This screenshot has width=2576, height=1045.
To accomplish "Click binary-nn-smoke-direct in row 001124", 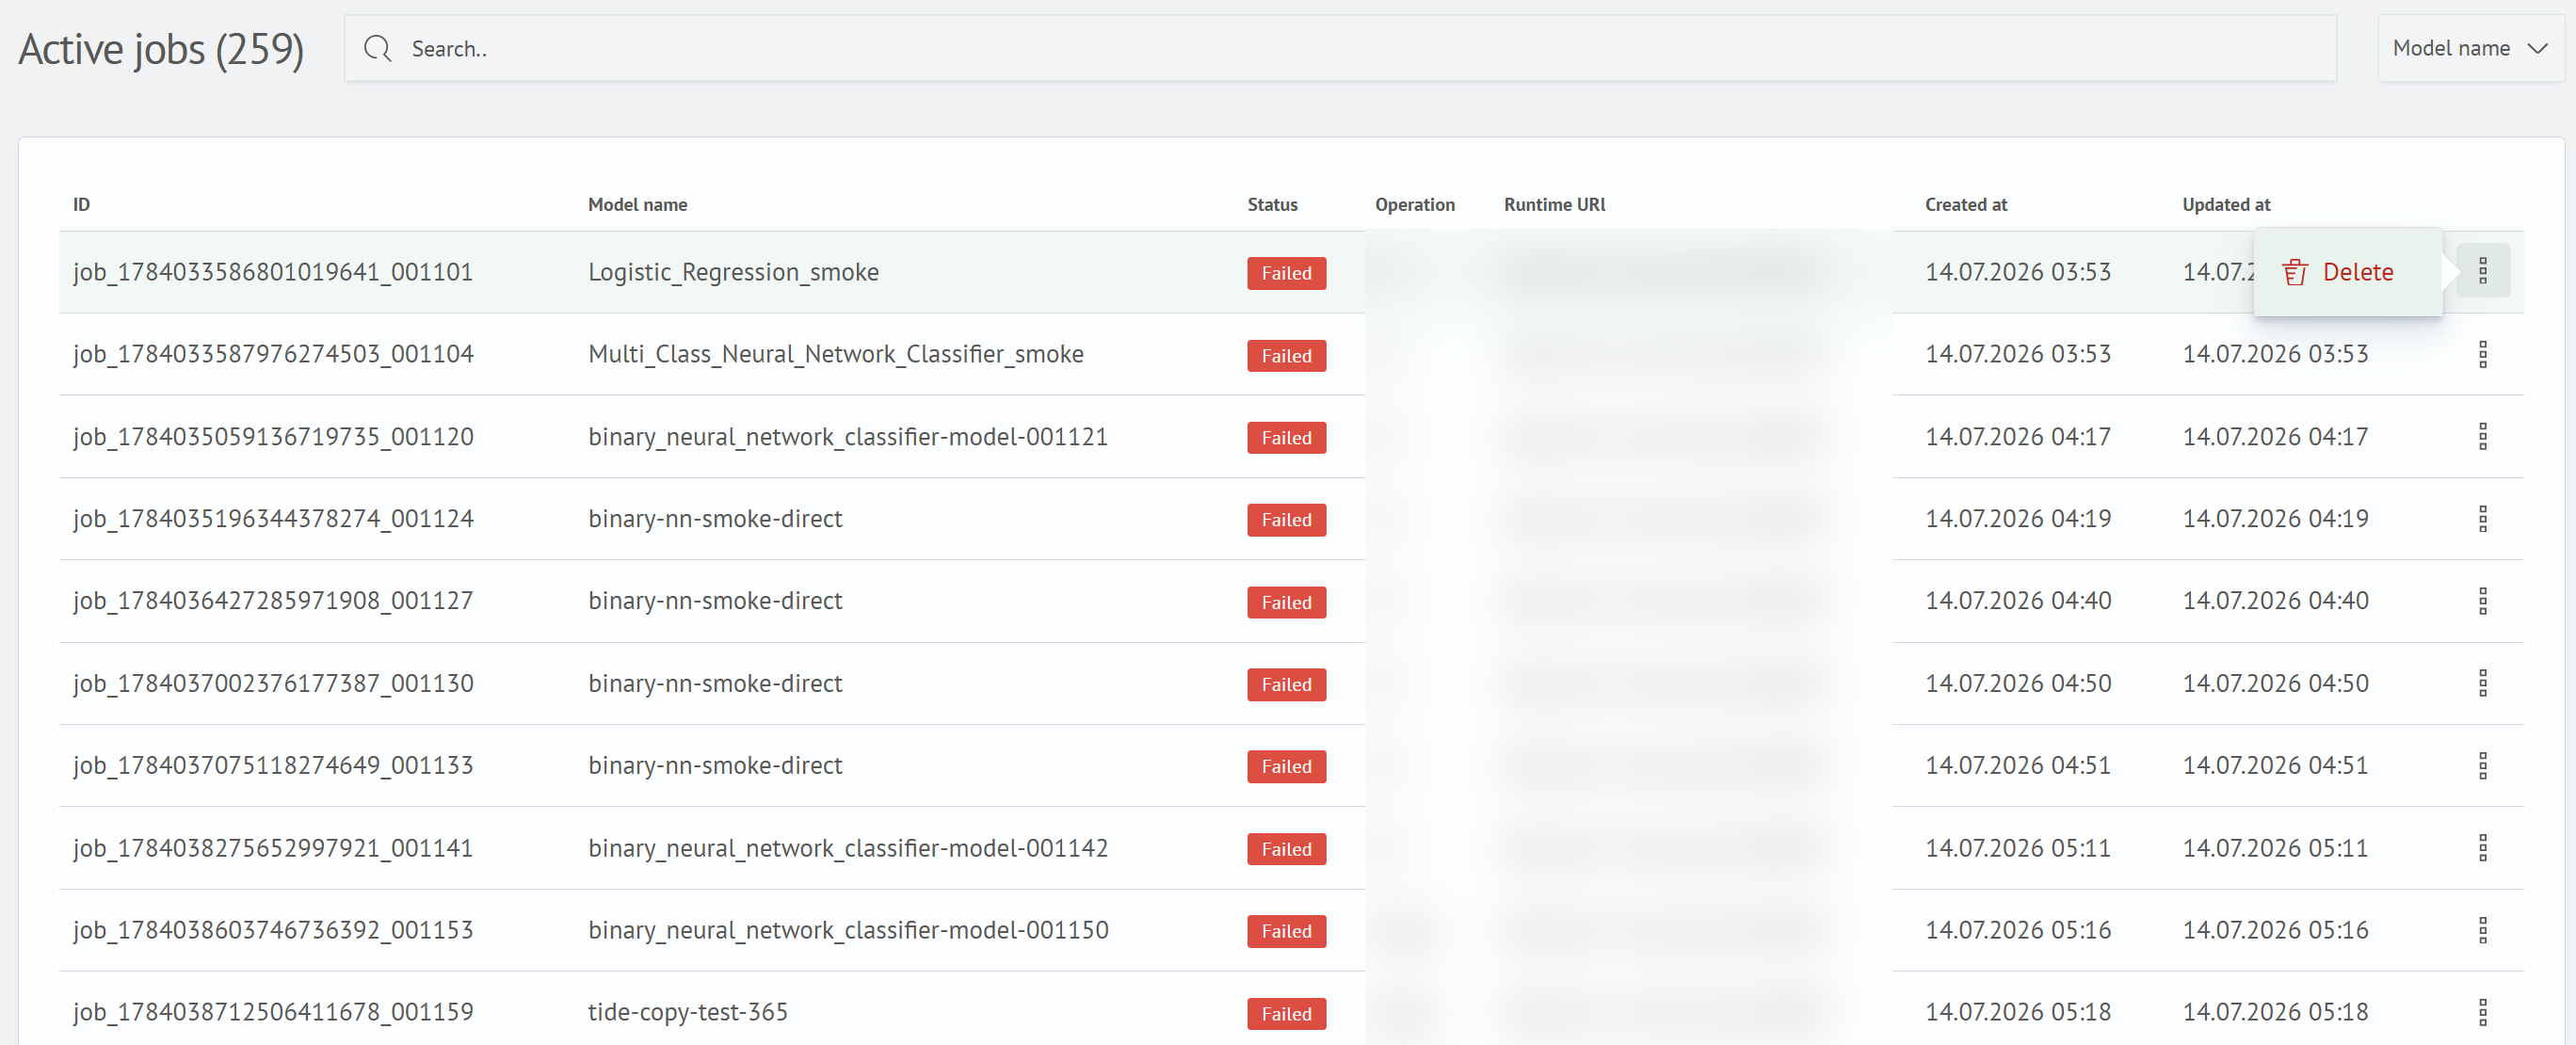I will pyautogui.click(x=714, y=519).
